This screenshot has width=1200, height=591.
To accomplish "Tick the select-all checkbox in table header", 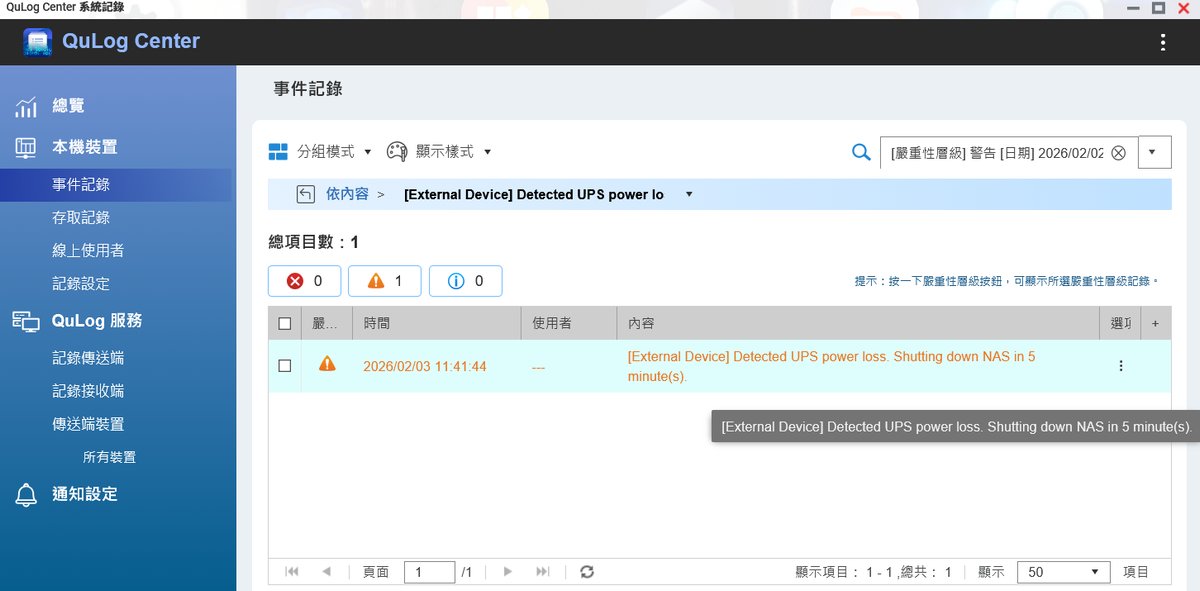I will pos(285,324).
